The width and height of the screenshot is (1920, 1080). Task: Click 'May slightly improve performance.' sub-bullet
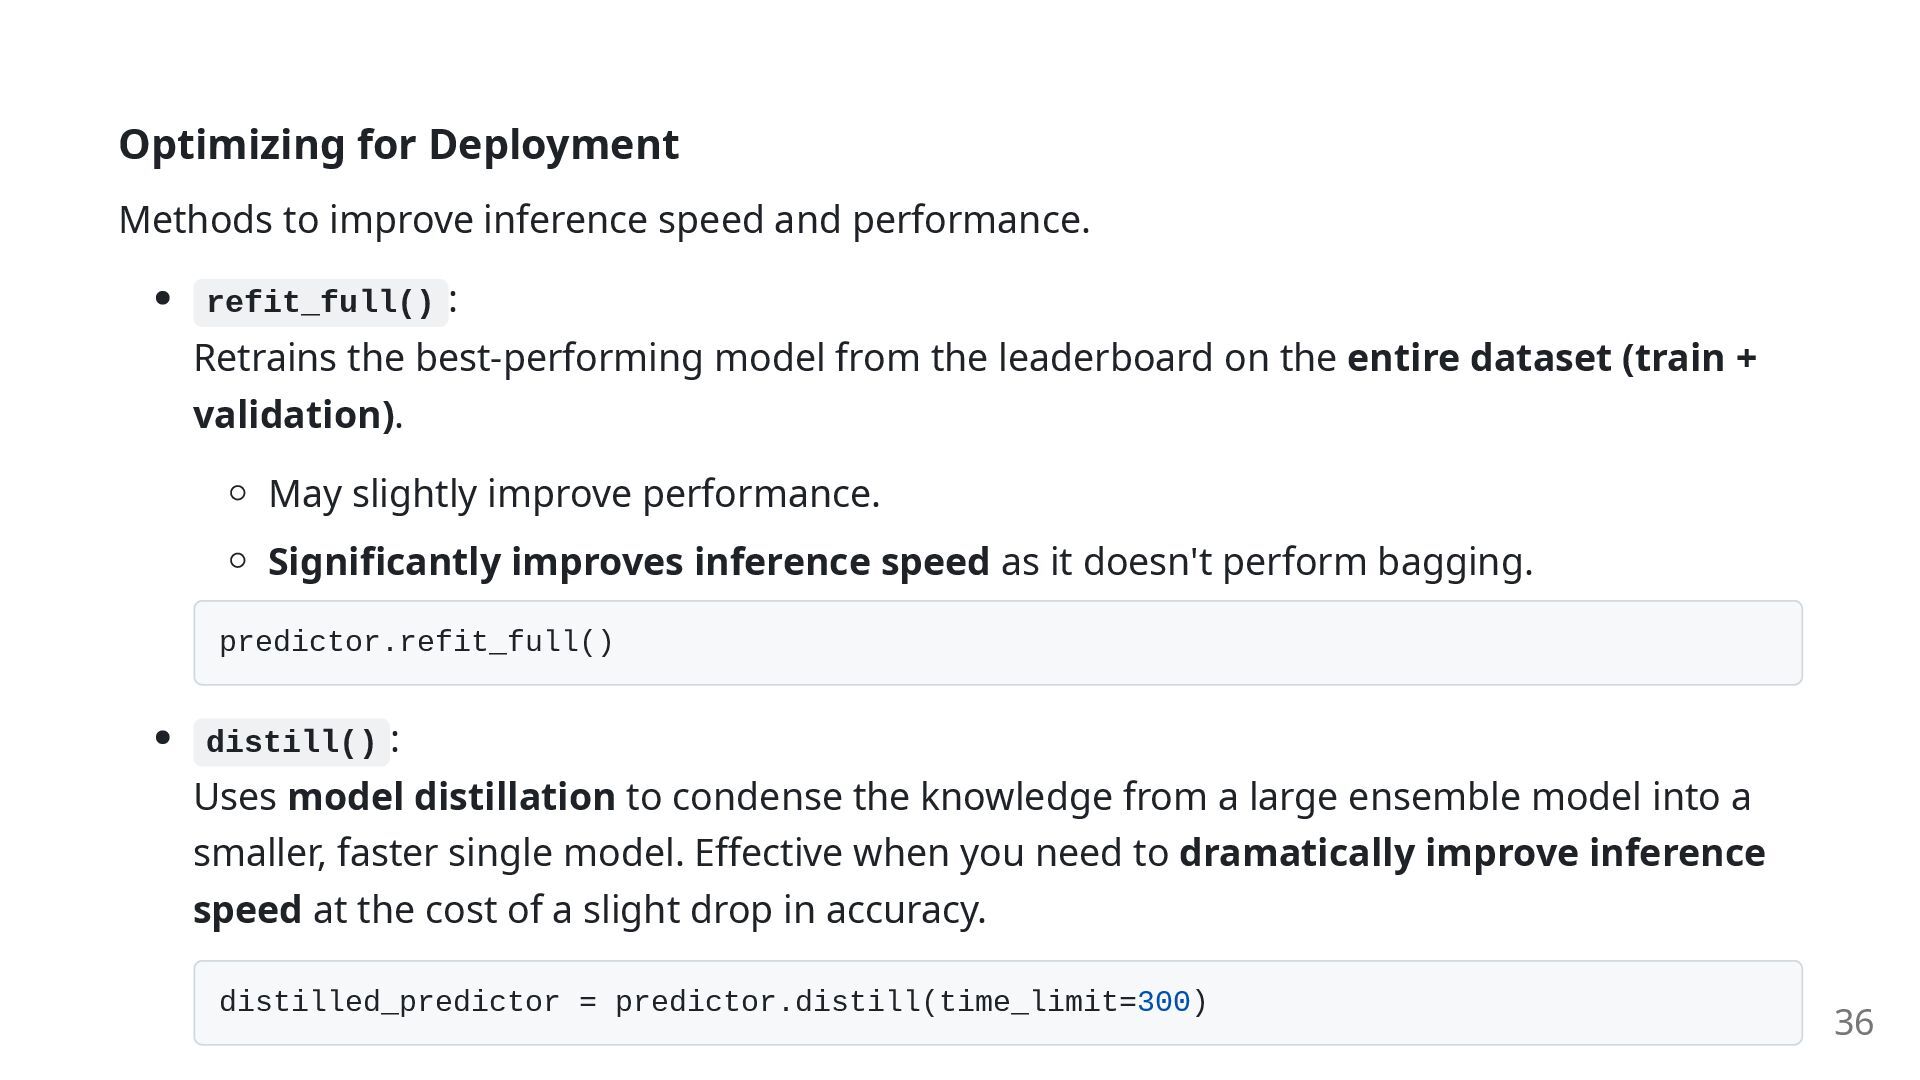pyautogui.click(x=574, y=494)
